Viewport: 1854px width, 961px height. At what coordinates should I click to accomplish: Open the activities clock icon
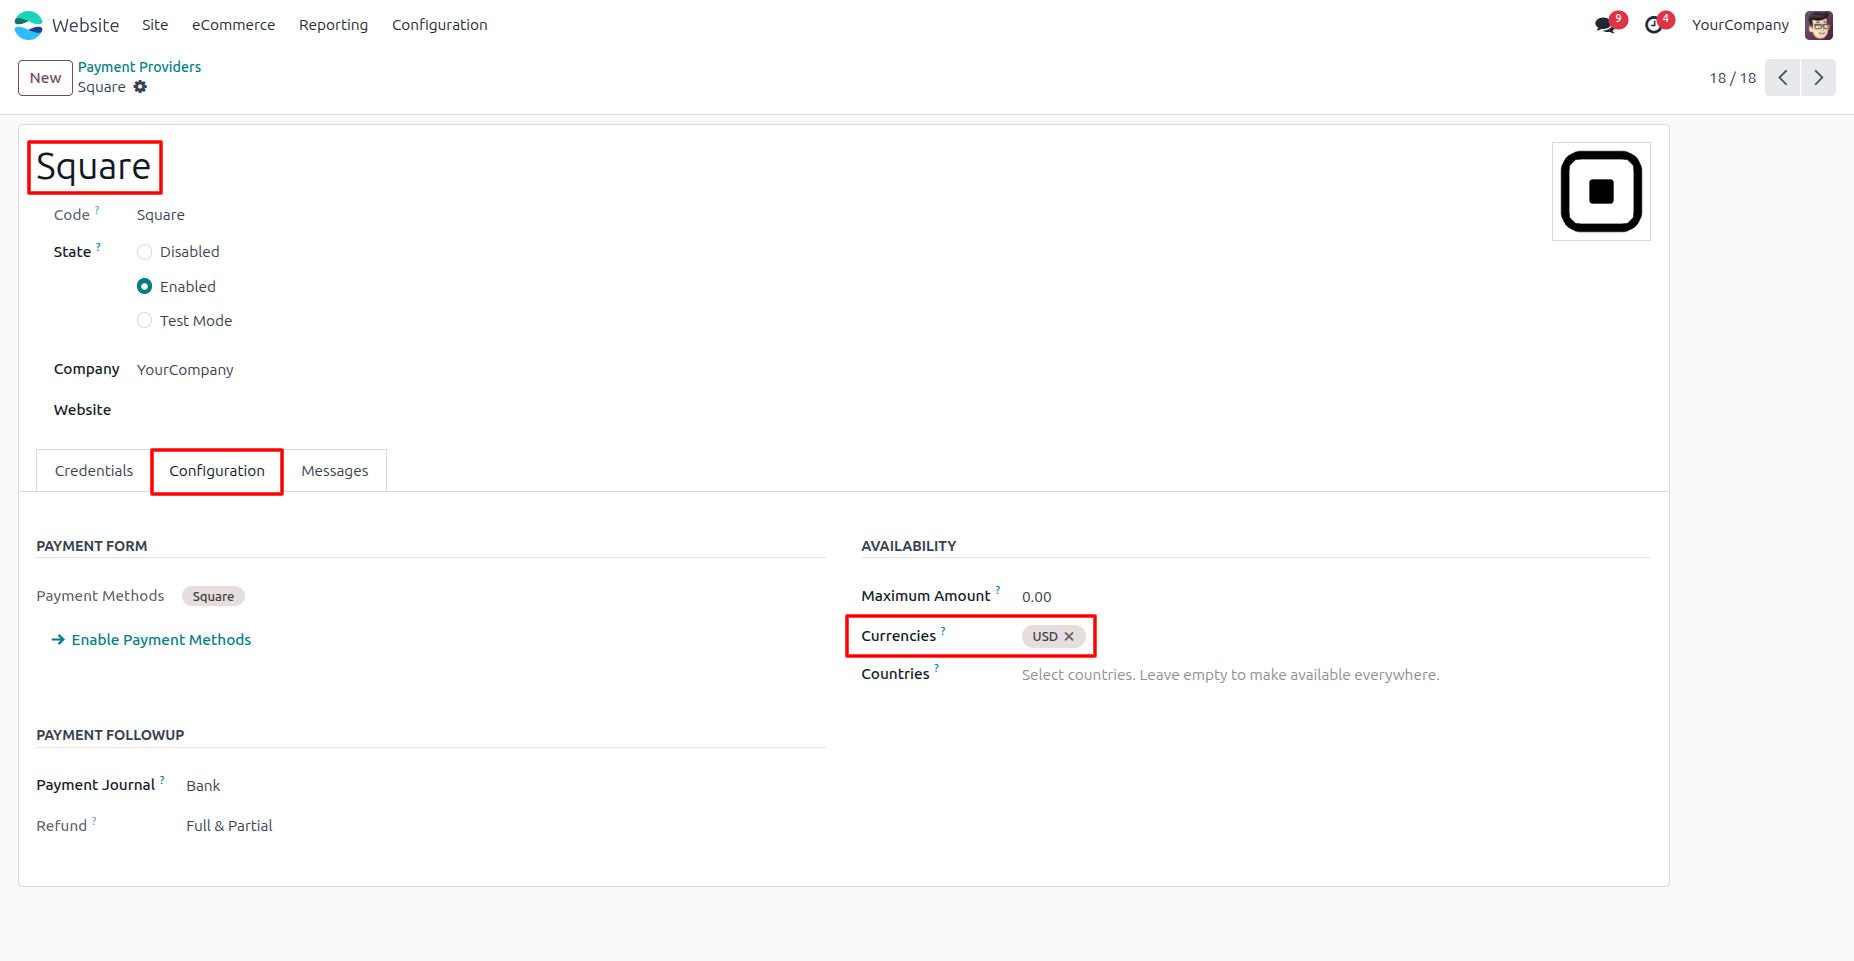pos(1654,25)
